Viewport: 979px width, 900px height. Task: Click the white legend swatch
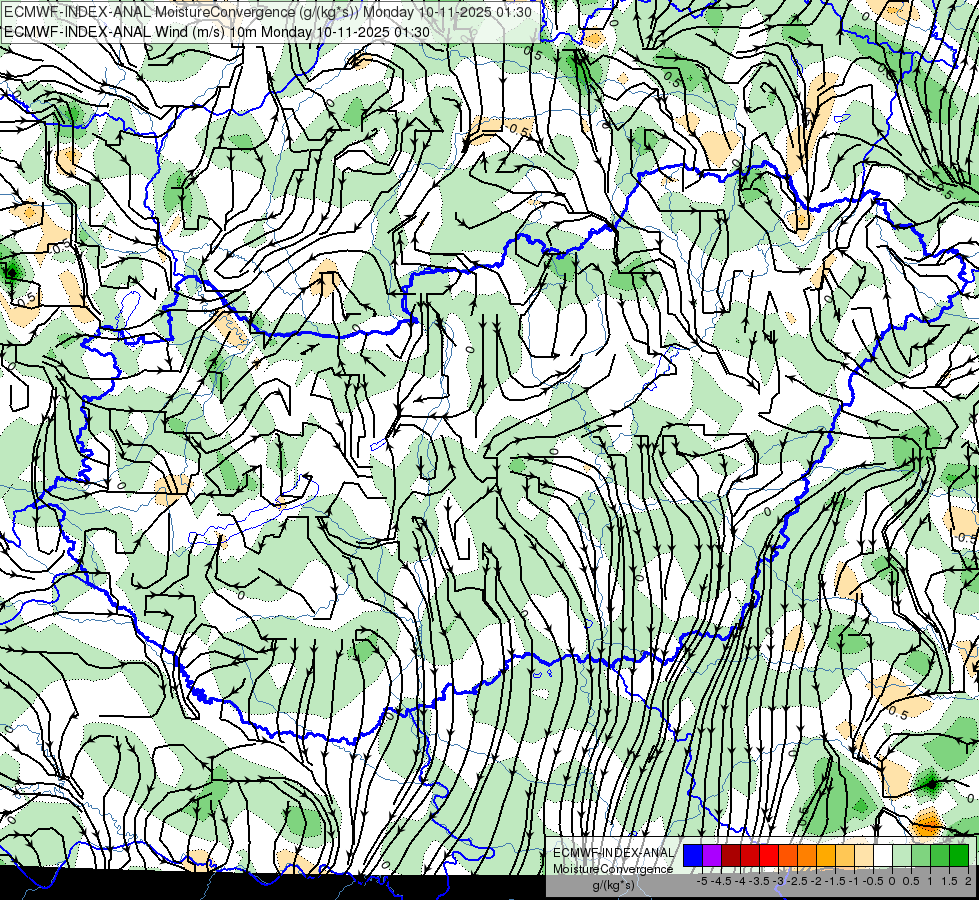883,855
